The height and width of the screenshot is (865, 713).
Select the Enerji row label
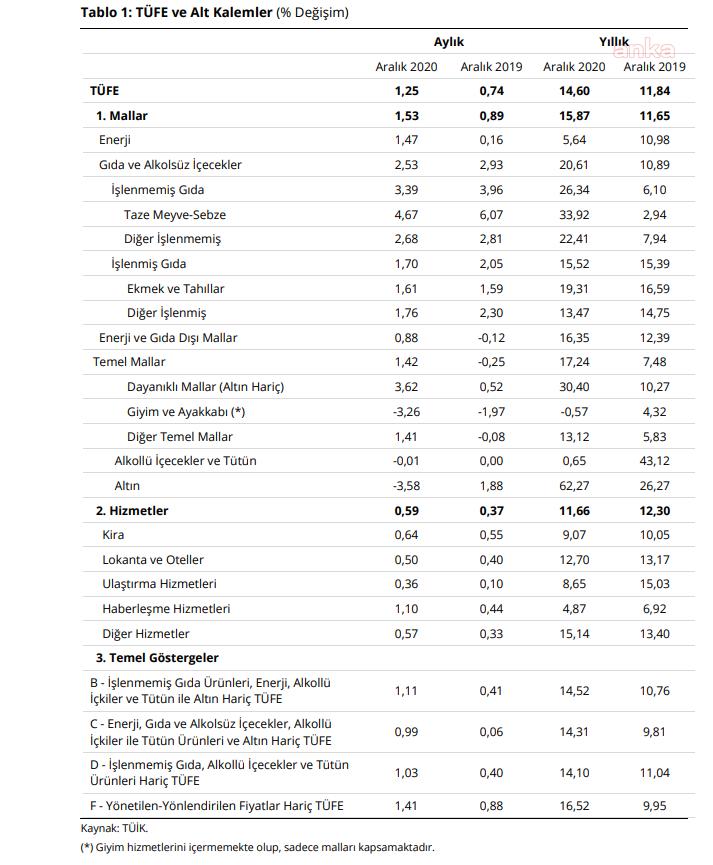115,140
